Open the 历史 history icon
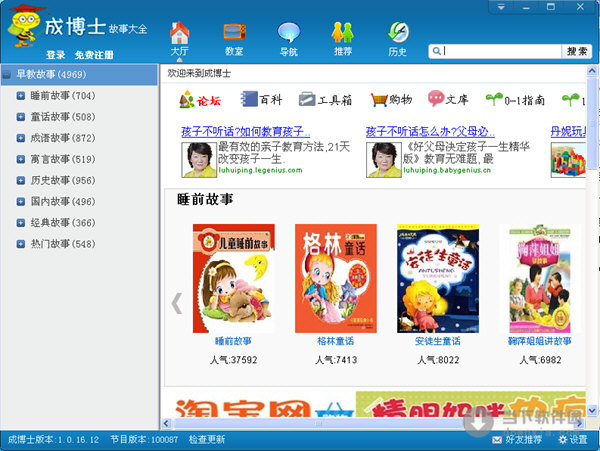 (397, 36)
